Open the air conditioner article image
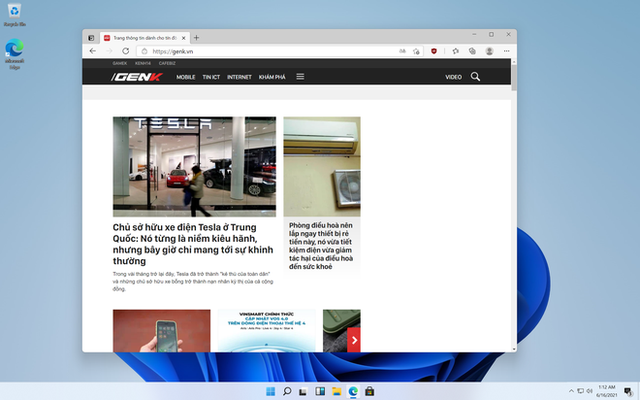The width and height of the screenshot is (640, 400). [x=322, y=167]
